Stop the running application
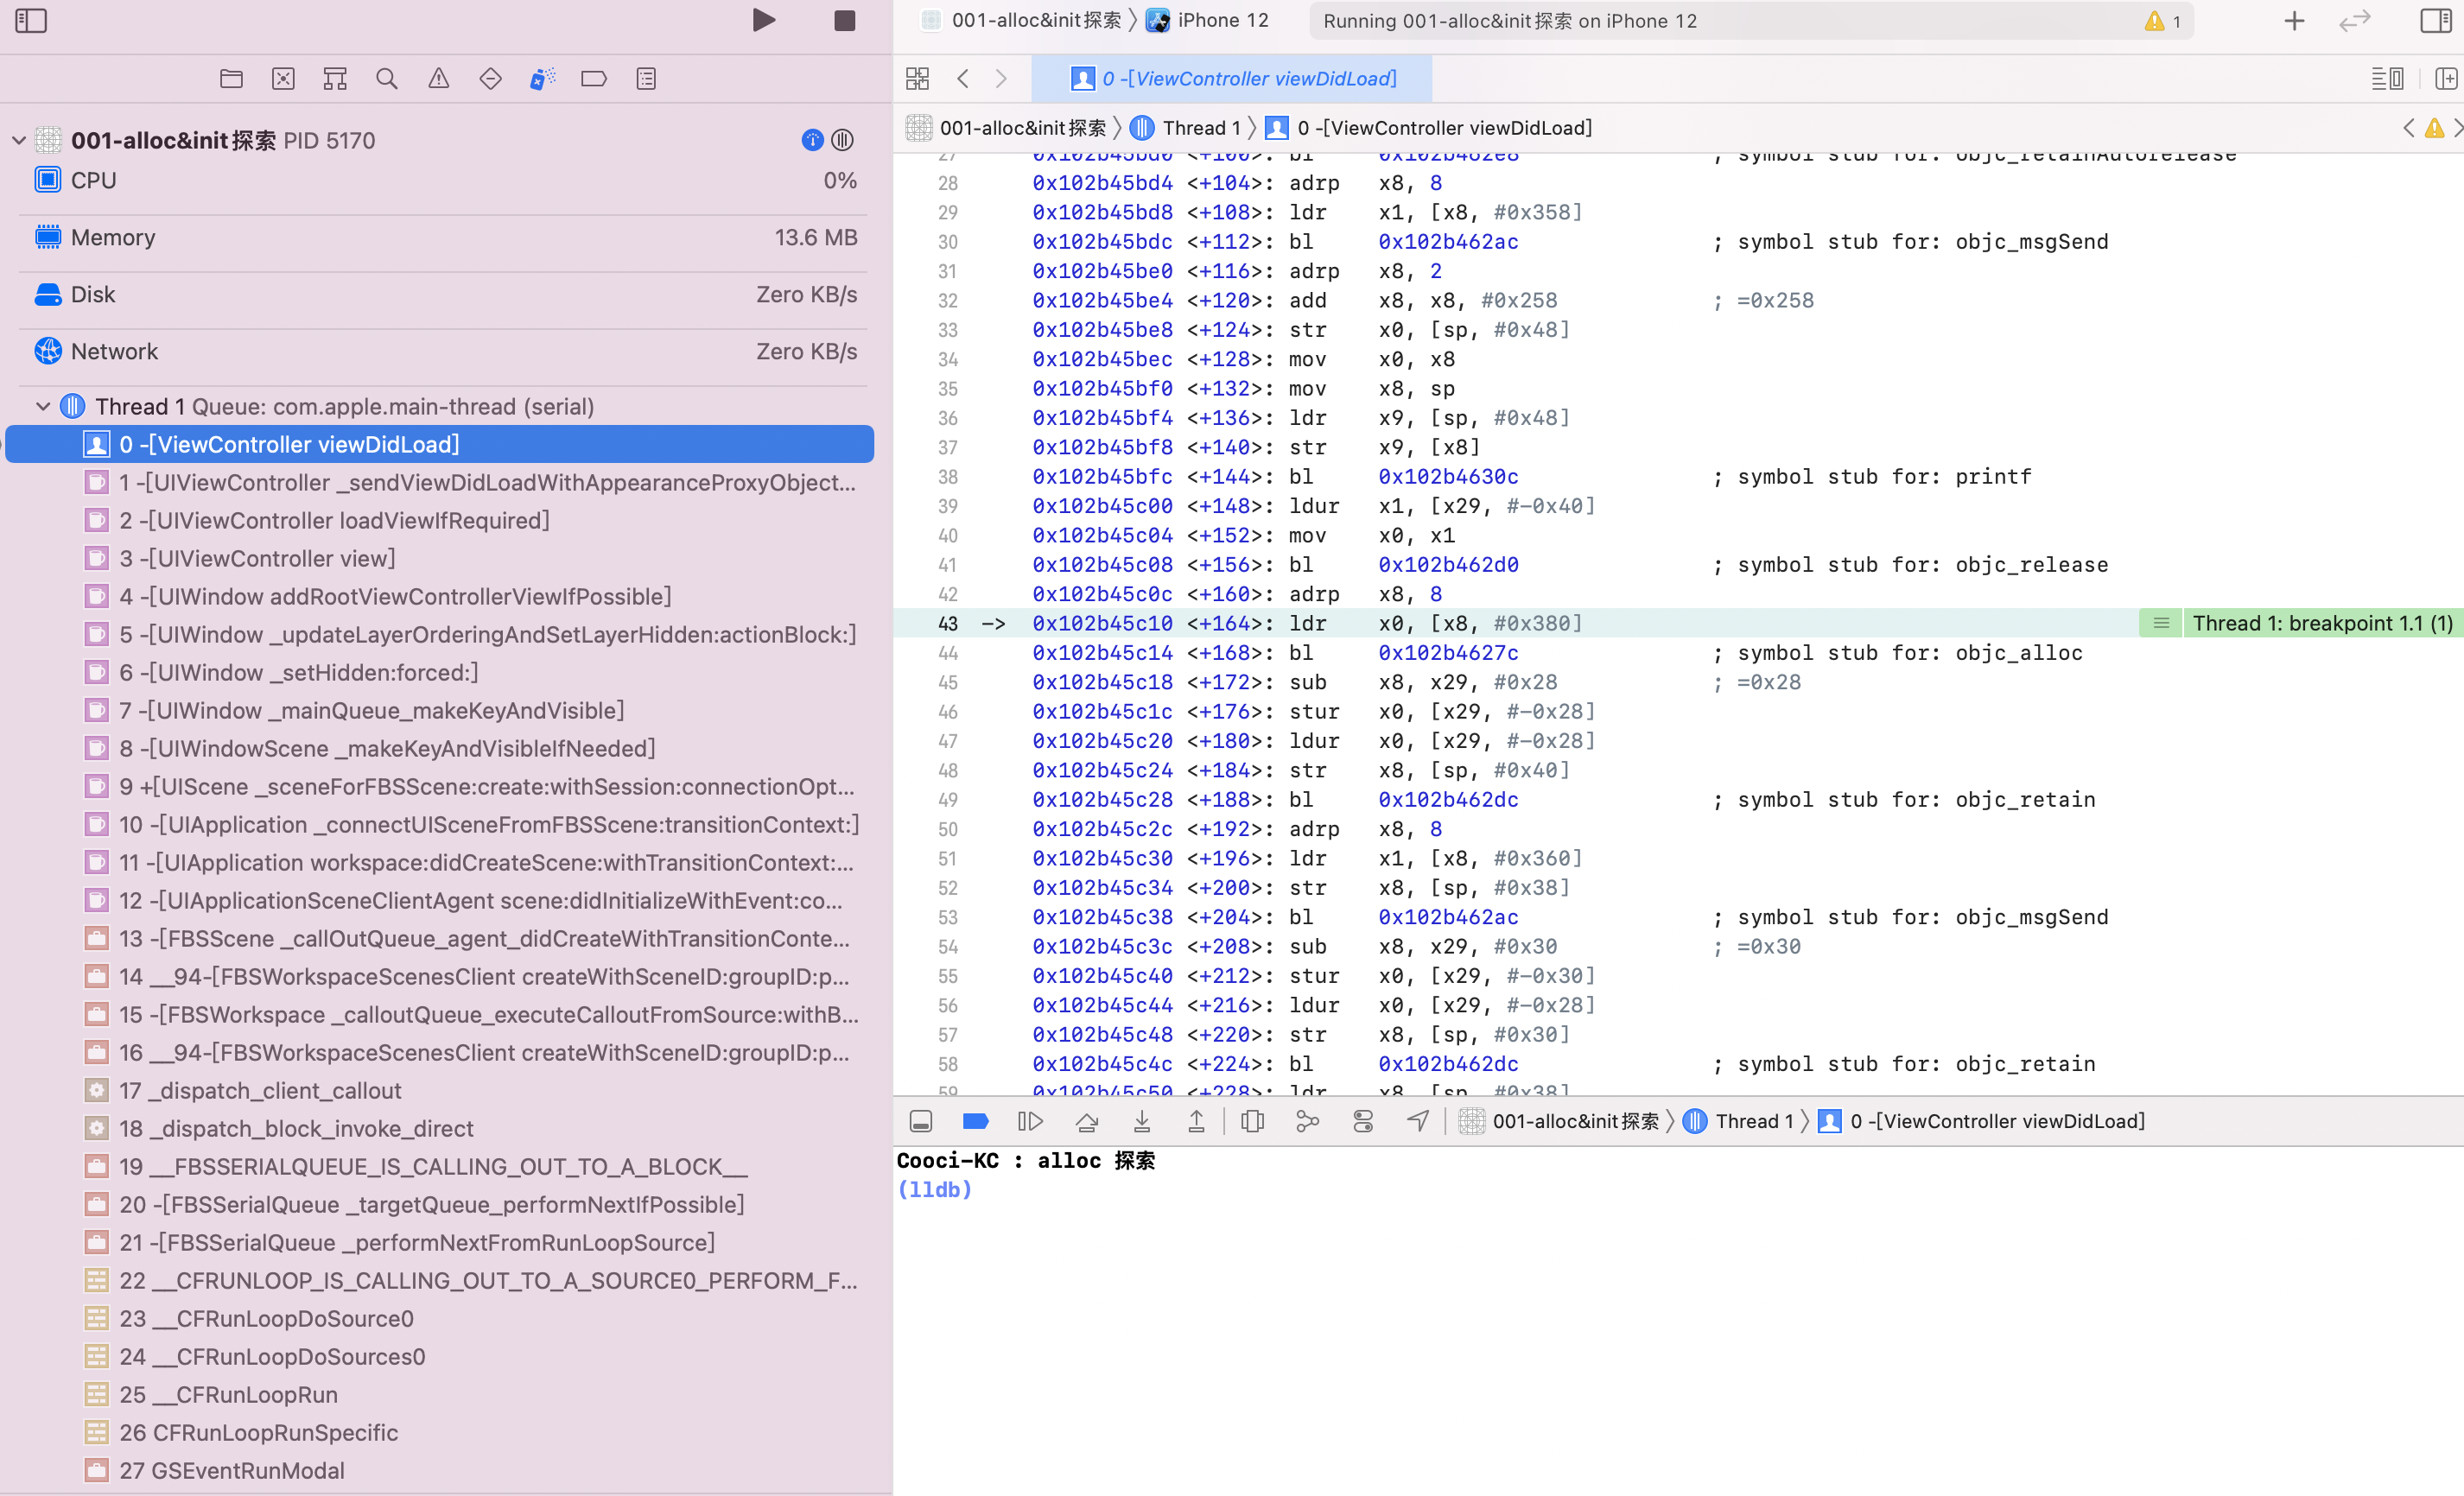 [x=845, y=20]
